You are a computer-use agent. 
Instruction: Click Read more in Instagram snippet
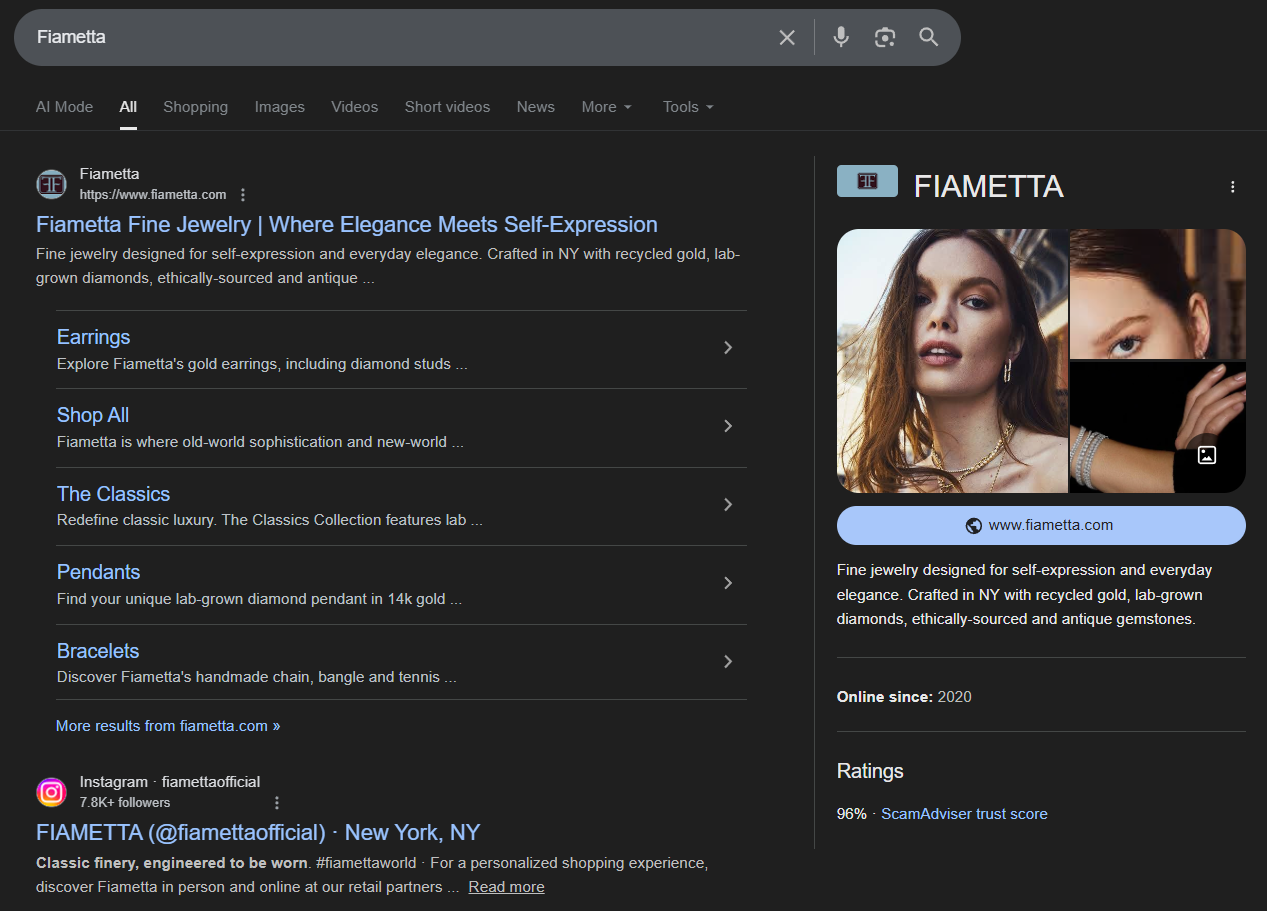pos(506,887)
